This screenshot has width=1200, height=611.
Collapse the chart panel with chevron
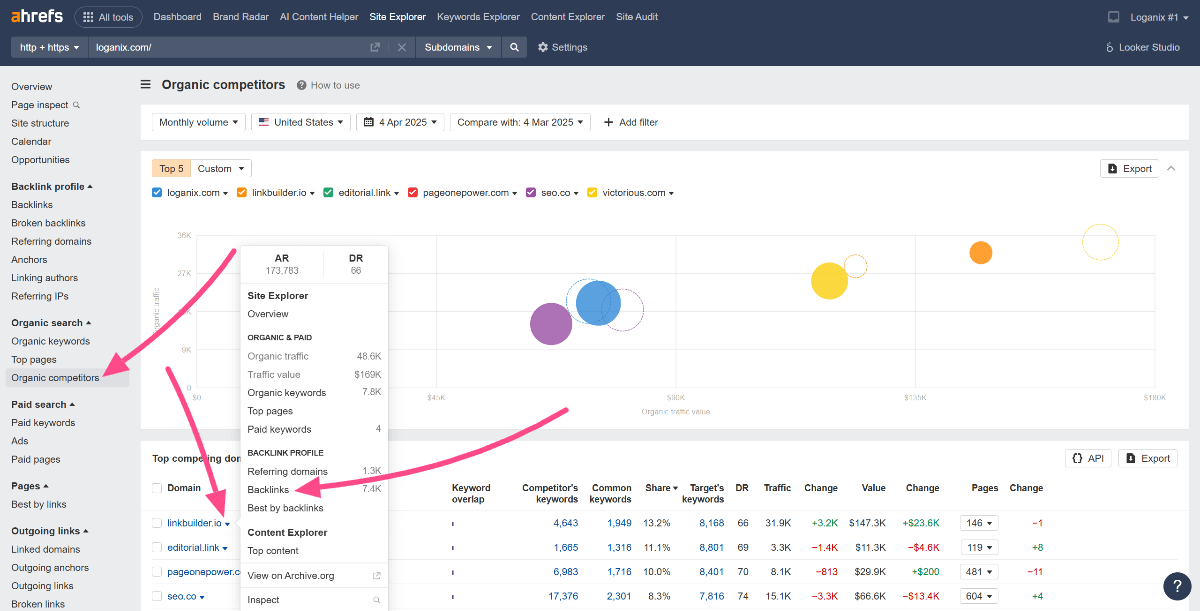click(1171, 168)
